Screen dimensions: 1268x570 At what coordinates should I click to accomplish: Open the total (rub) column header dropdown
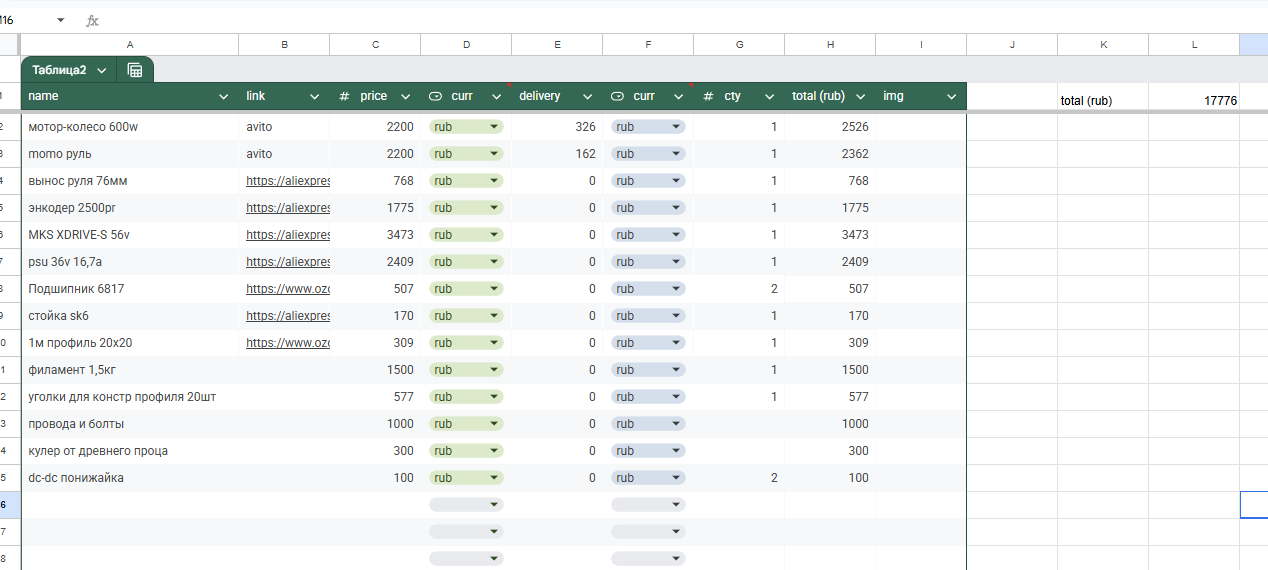(860, 96)
